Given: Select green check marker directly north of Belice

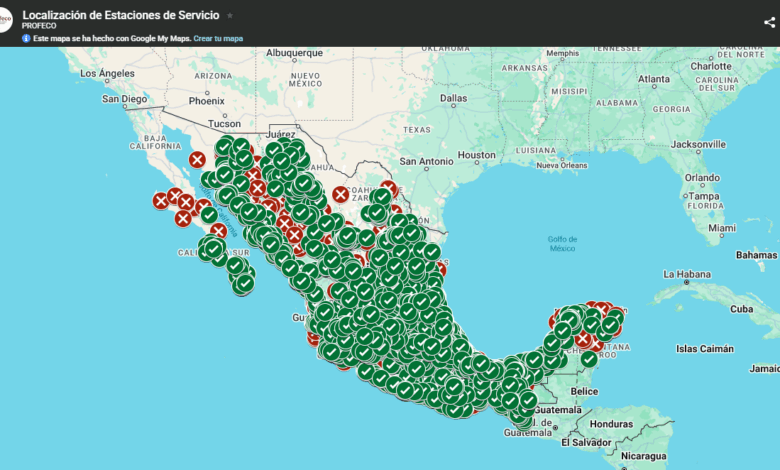Looking at the screenshot, I should [589, 359].
